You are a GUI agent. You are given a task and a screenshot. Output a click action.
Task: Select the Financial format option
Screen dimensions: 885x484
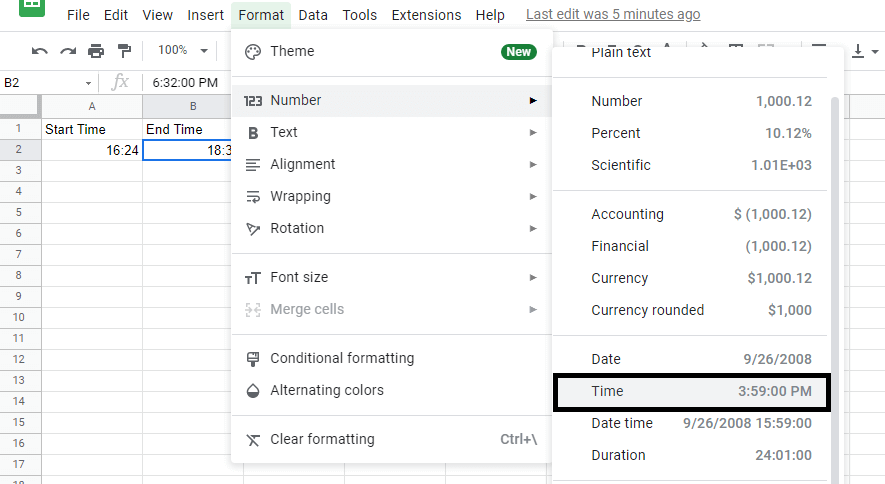[x=692, y=247]
